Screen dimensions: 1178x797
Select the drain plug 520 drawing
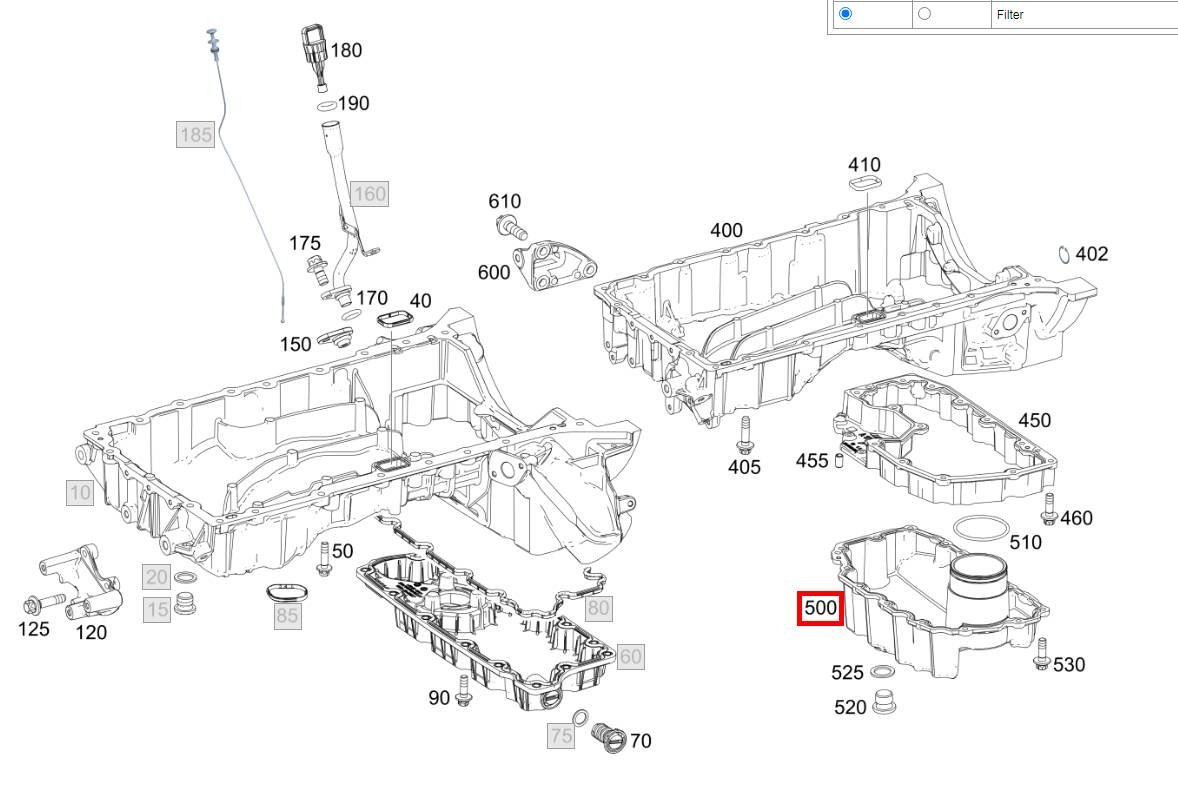[x=884, y=701]
